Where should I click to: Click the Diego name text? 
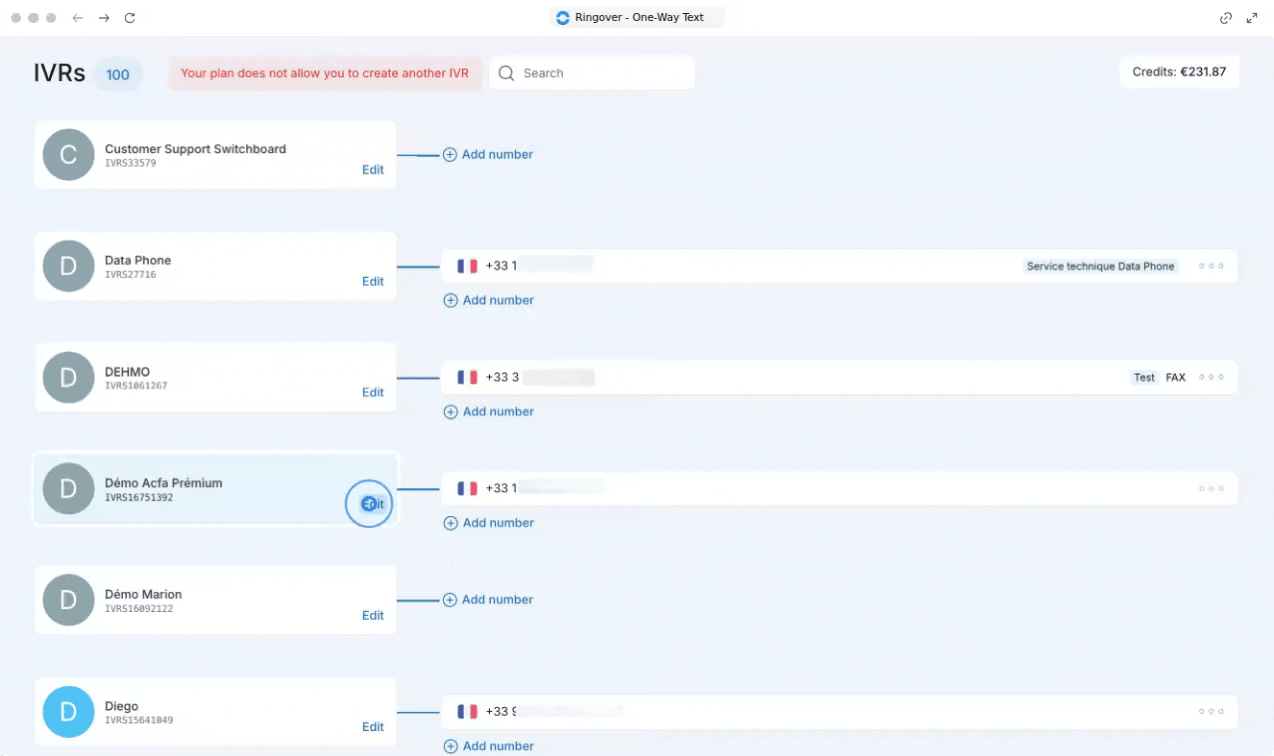pyautogui.click(x=121, y=706)
